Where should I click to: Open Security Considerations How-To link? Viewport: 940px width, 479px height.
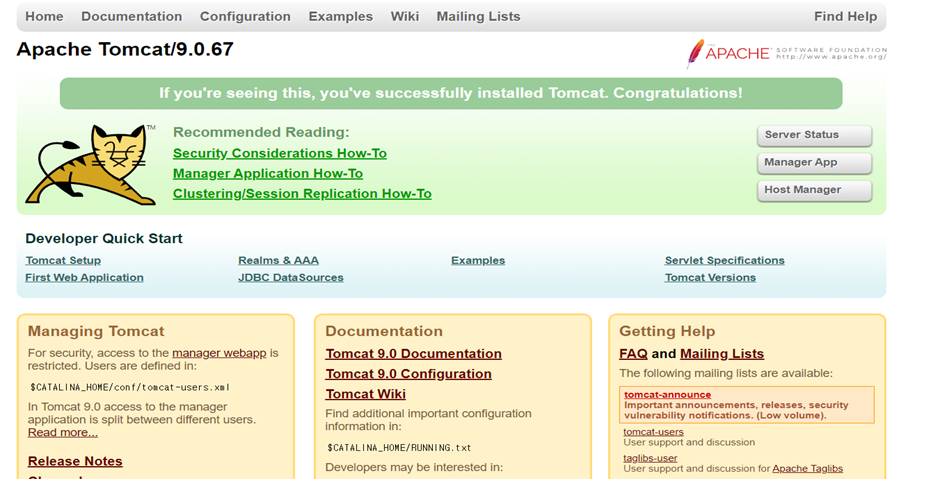pyautogui.click(x=280, y=153)
